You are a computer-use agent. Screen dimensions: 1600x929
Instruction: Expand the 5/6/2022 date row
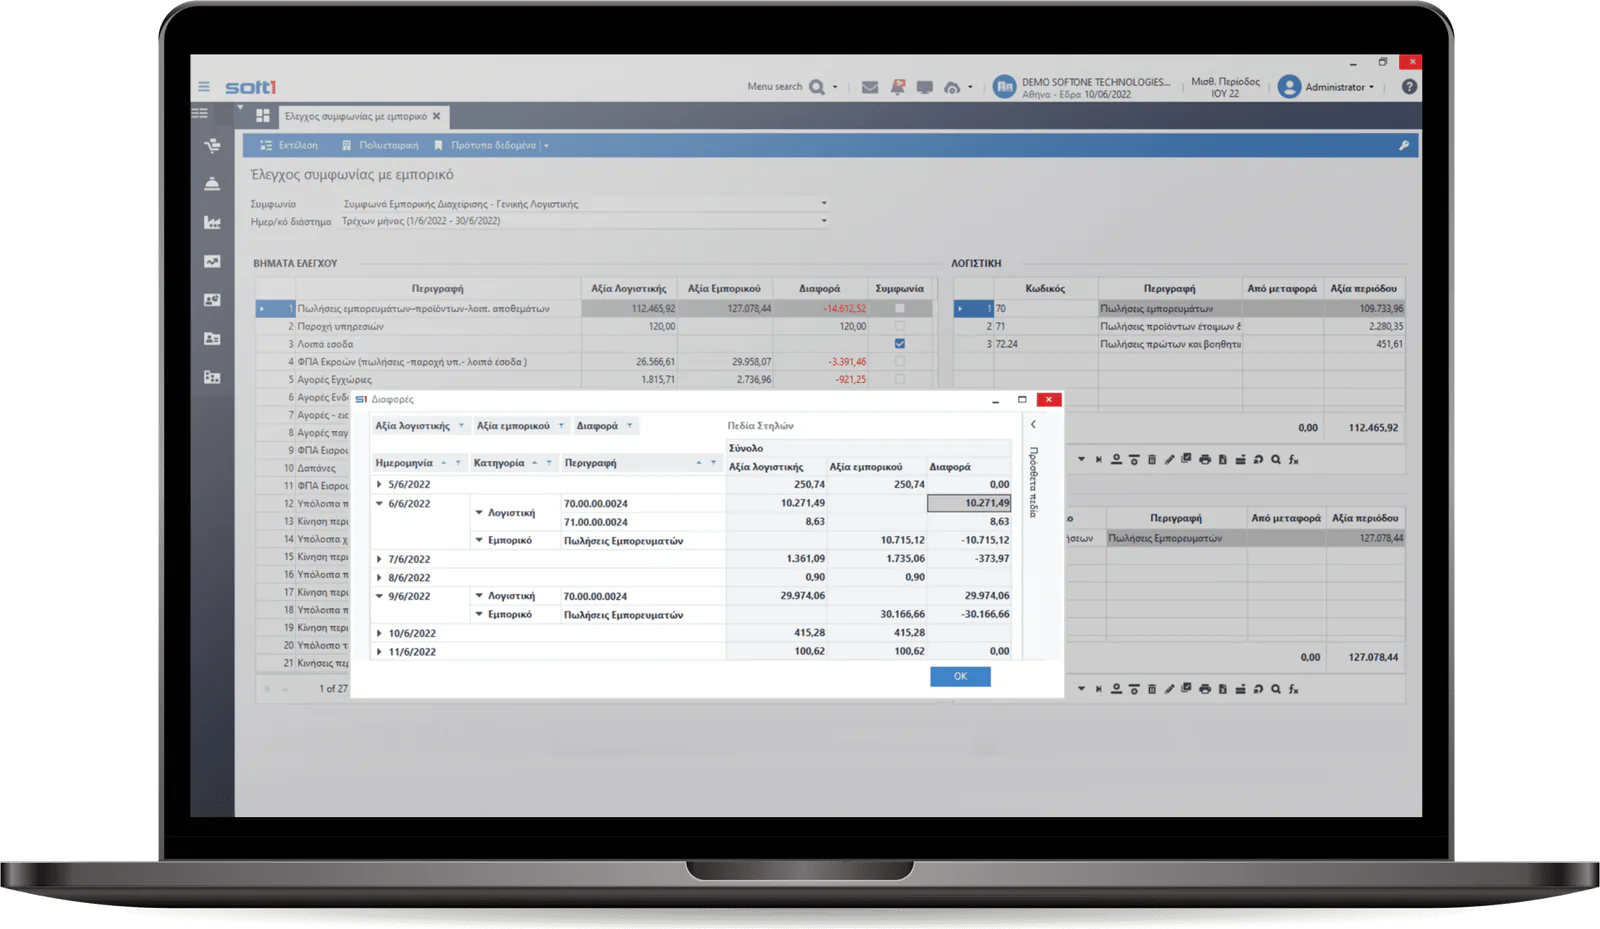(x=379, y=484)
